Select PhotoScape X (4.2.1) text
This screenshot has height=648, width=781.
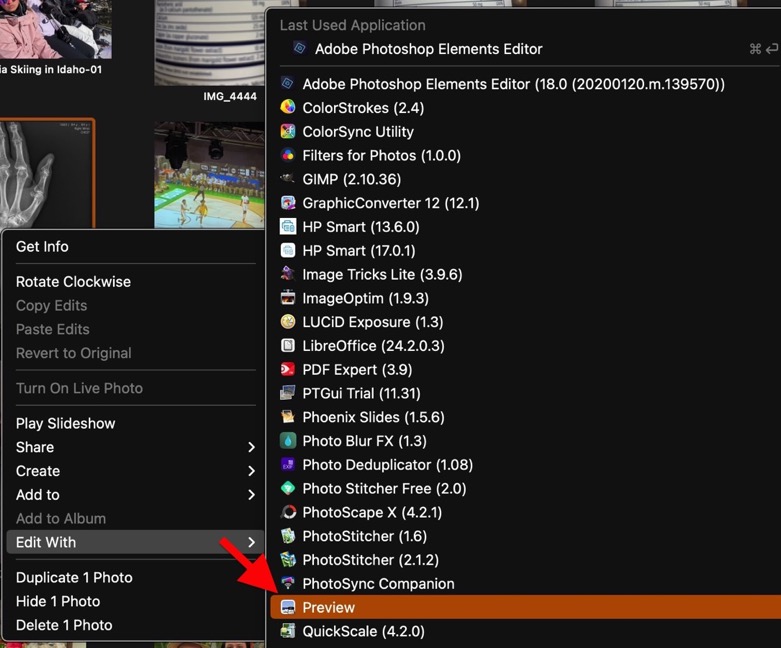click(372, 512)
